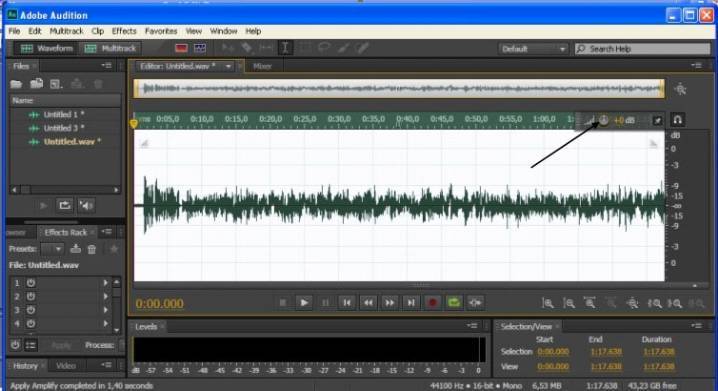718x391 pixels.
Task: Toggle Loop Playback in transport
Action: tap(453, 303)
